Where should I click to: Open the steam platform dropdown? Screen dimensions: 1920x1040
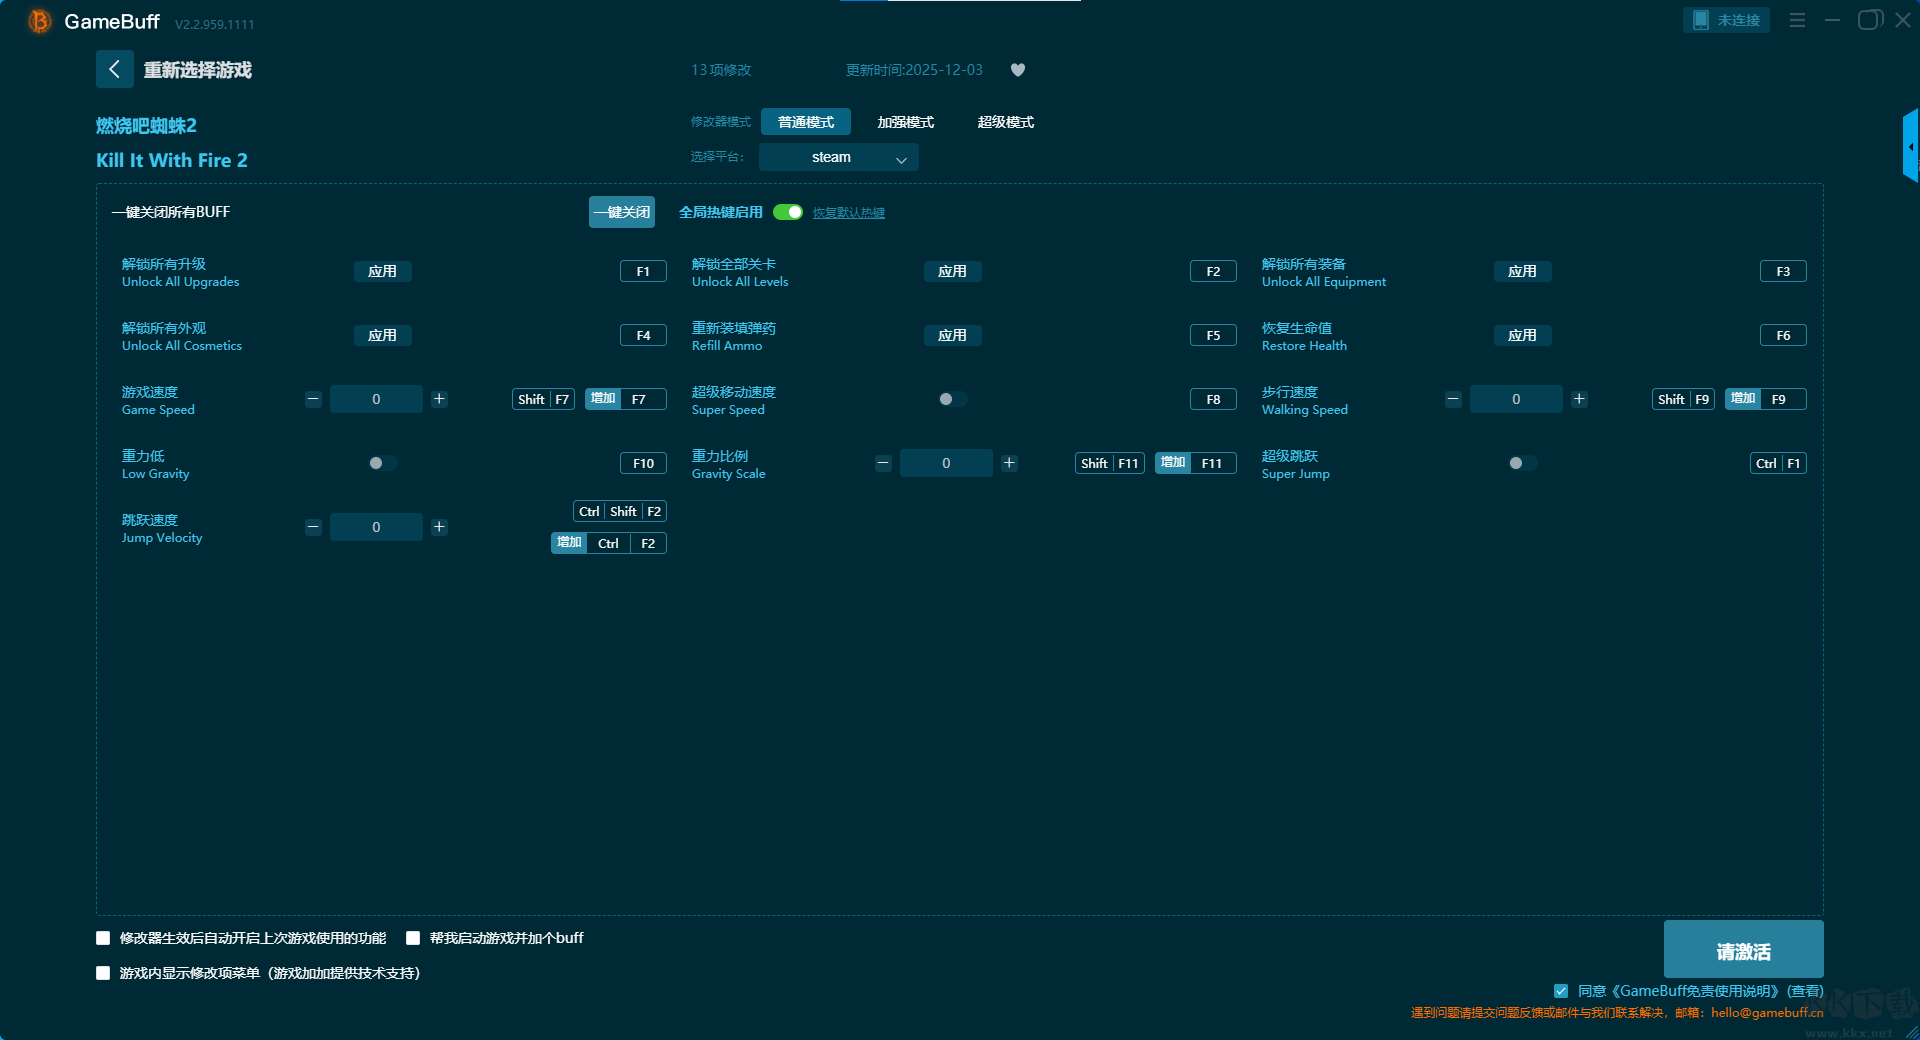pos(838,157)
